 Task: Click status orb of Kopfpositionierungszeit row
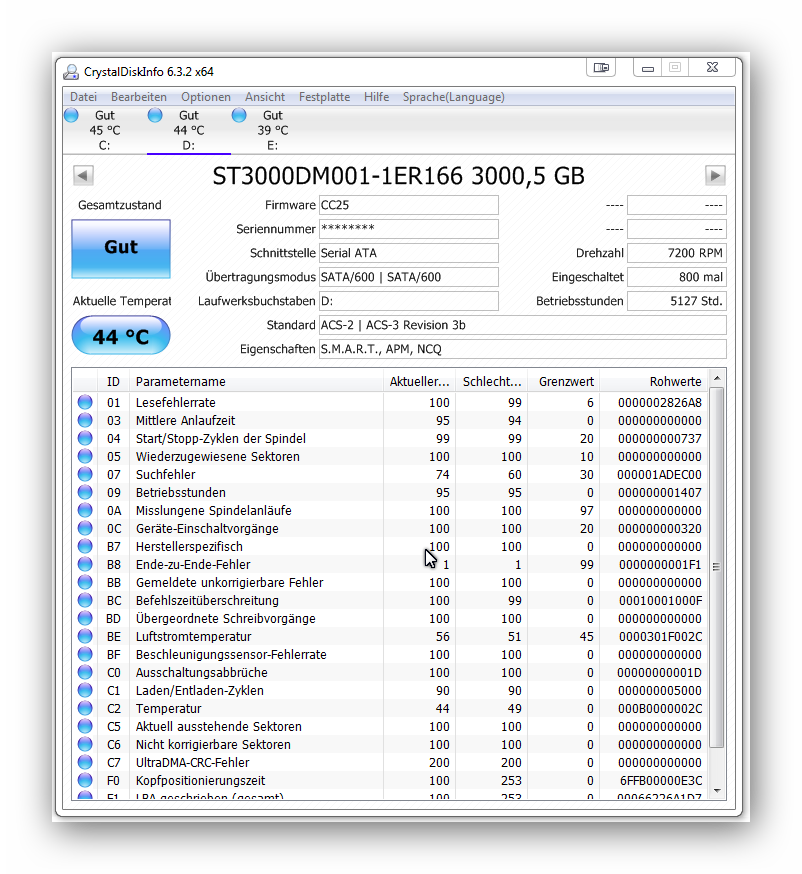(85, 780)
